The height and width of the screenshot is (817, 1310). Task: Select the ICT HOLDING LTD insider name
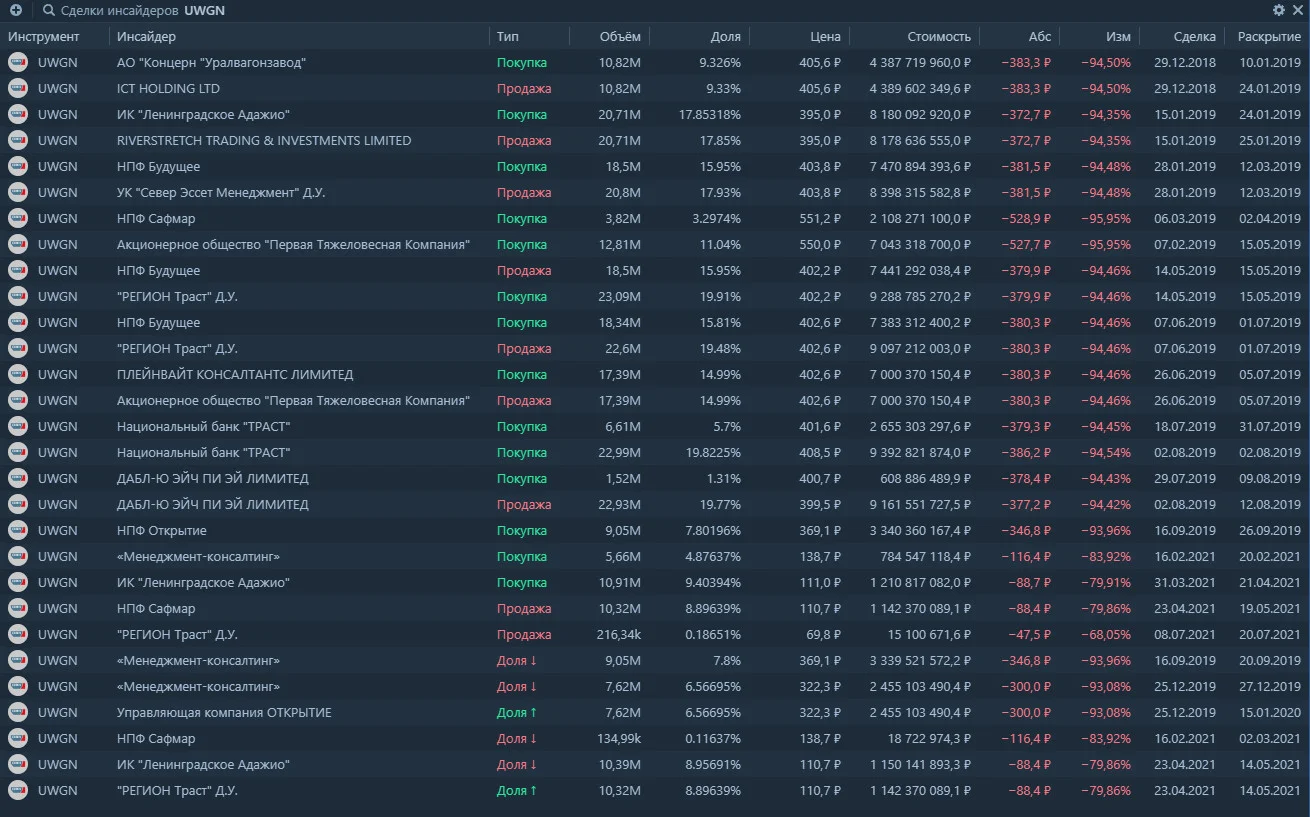pos(168,88)
